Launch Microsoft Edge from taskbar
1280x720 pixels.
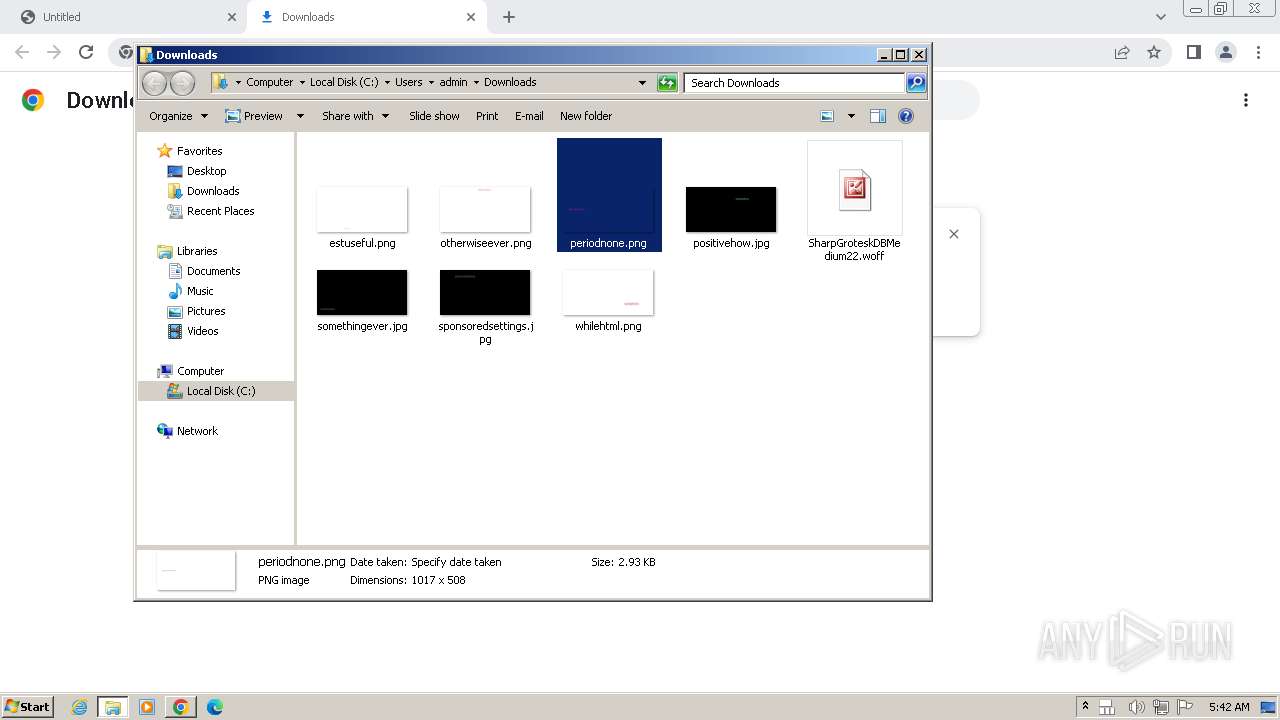pos(214,707)
